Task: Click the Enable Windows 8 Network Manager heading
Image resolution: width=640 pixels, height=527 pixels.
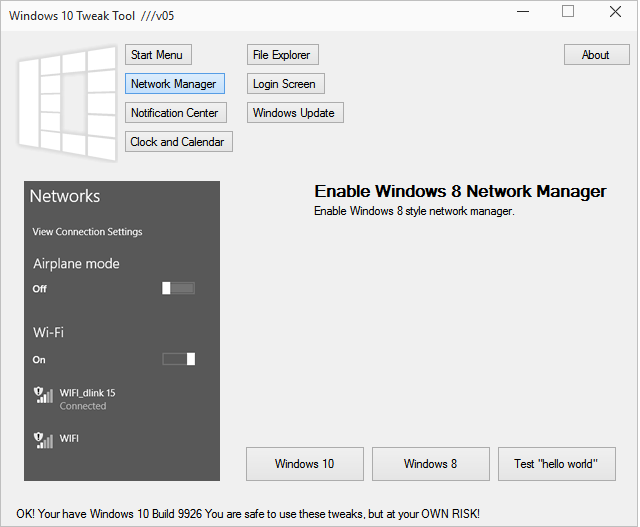Action: pos(460,191)
